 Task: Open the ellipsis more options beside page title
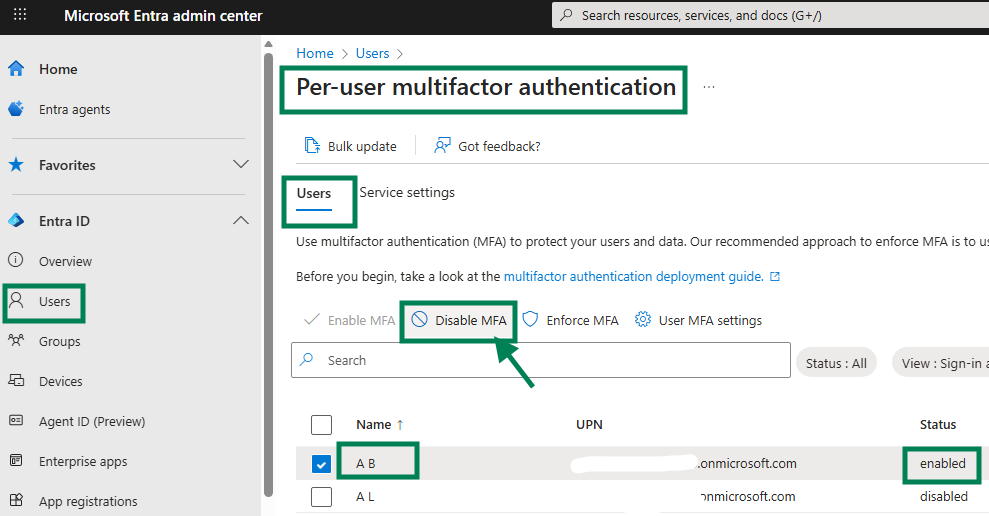709,87
